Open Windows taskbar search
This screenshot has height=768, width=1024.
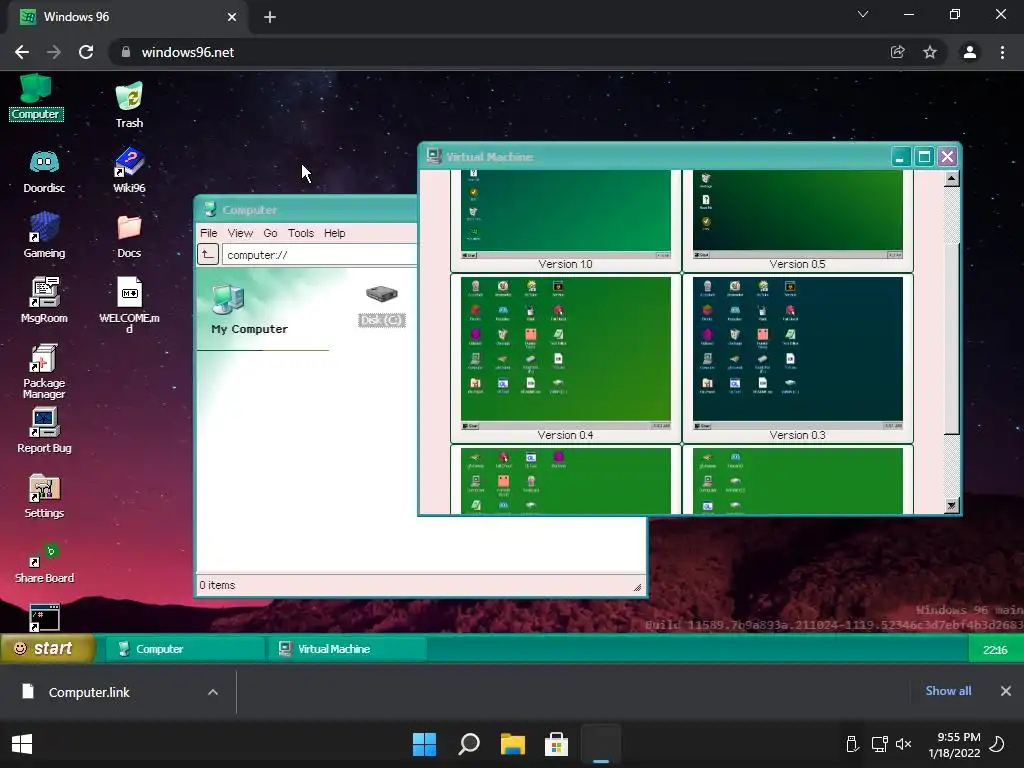469,744
